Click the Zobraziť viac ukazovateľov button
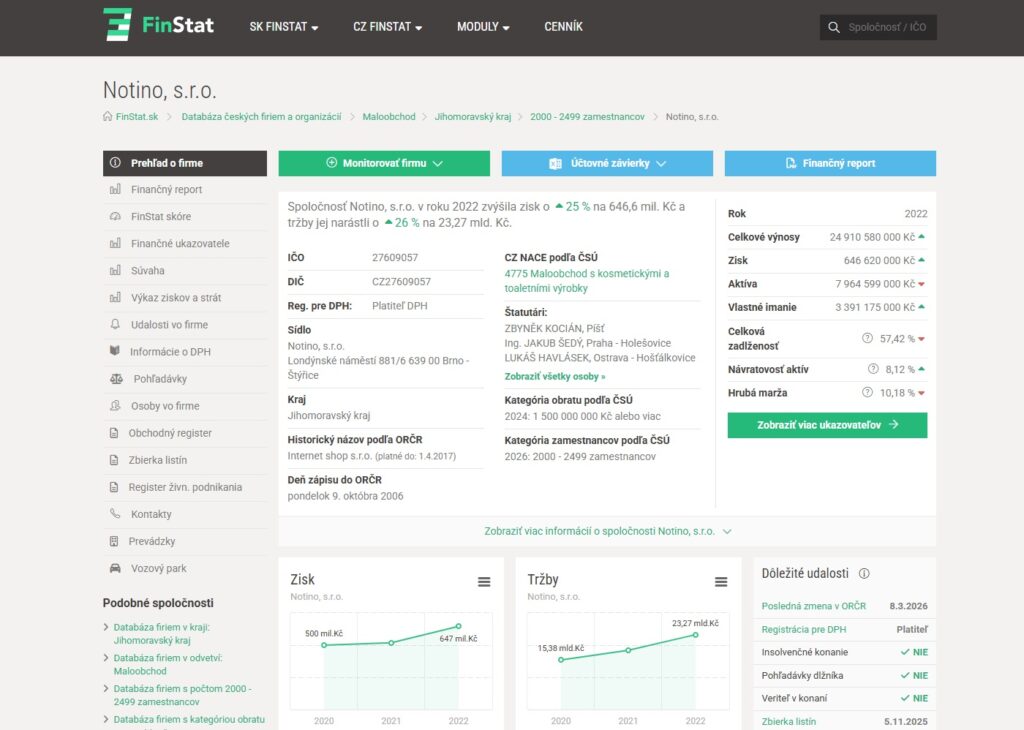 click(827, 425)
